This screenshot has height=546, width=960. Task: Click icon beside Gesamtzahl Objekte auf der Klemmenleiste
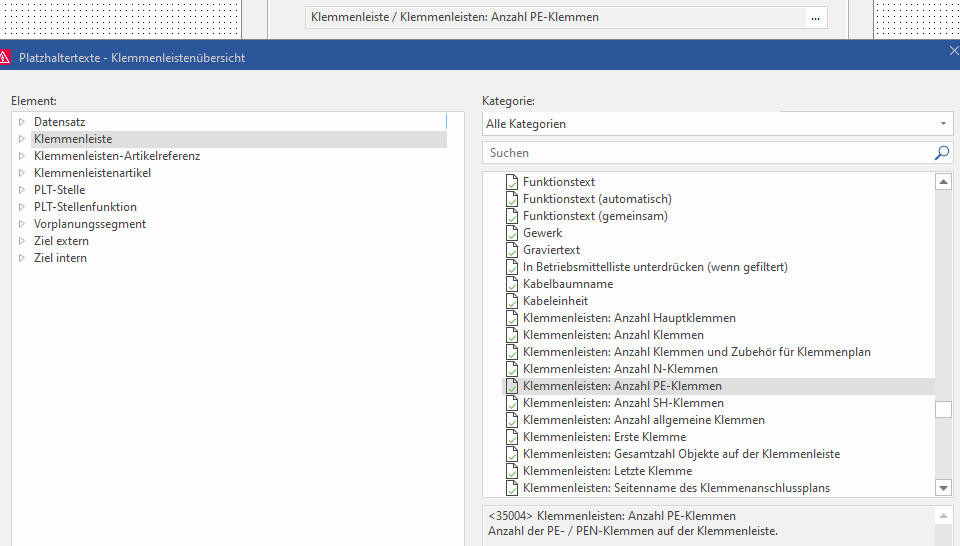tap(512, 454)
